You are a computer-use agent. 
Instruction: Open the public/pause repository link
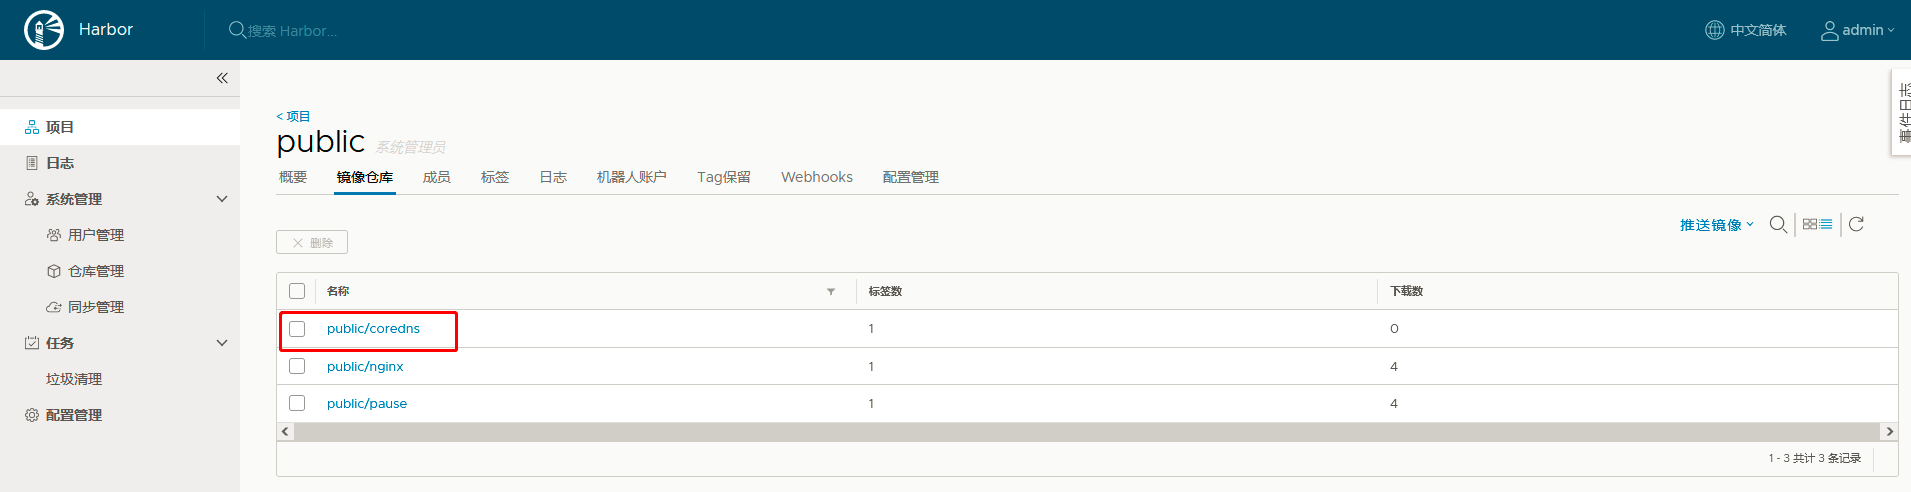pos(367,403)
